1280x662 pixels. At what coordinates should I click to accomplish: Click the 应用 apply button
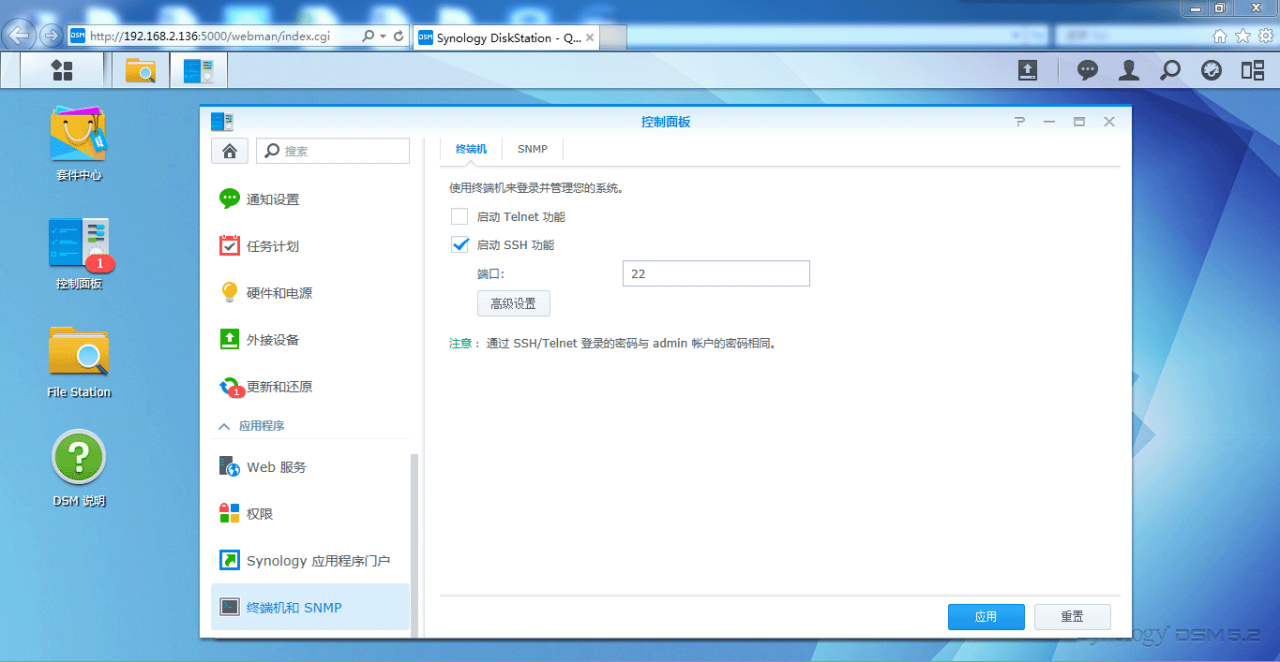(985, 617)
